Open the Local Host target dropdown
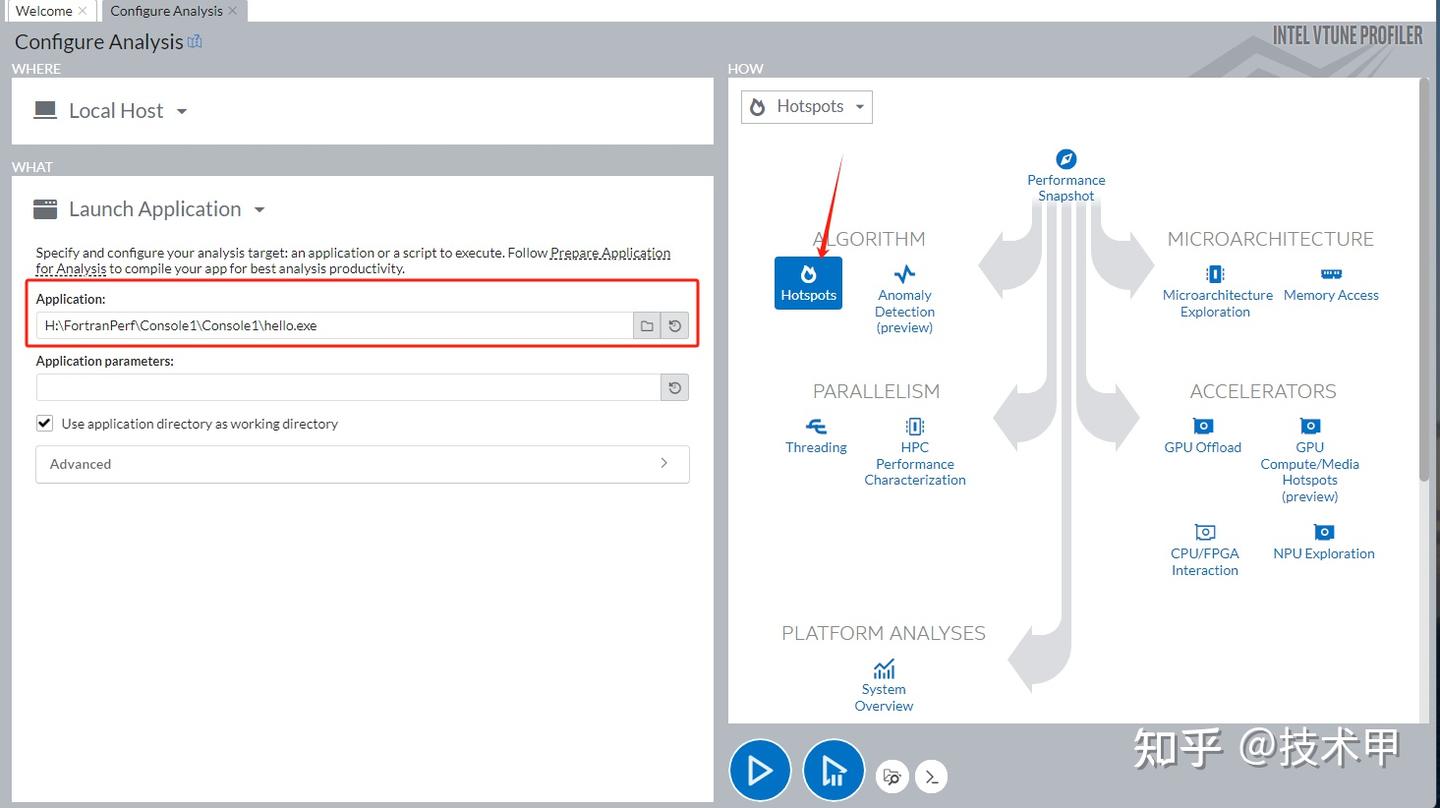This screenshot has width=1440, height=808. [181, 111]
